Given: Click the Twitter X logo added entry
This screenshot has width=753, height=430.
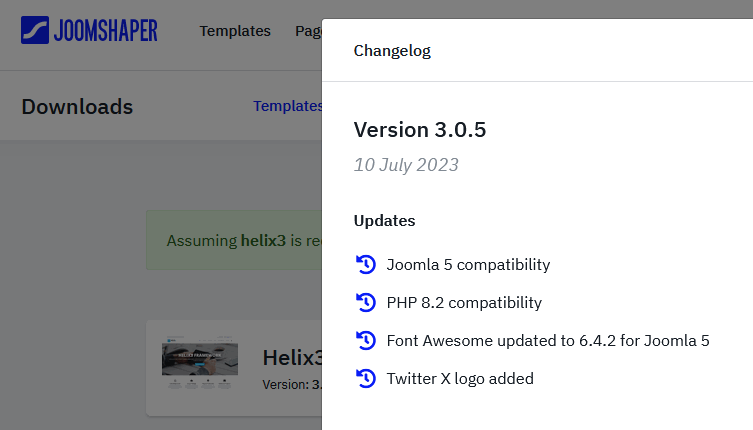Looking at the screenshot, I should pyautogui.click(x=460, y=378).
